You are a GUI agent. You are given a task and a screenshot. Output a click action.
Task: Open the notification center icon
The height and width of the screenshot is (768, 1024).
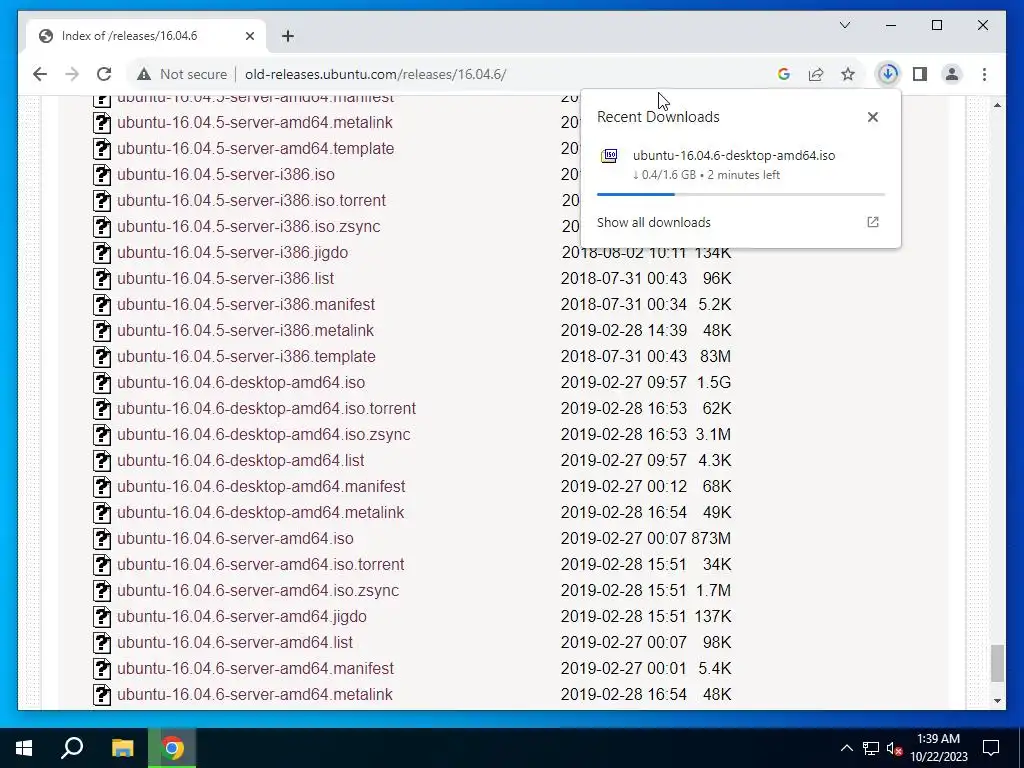(x=991, y=748)
